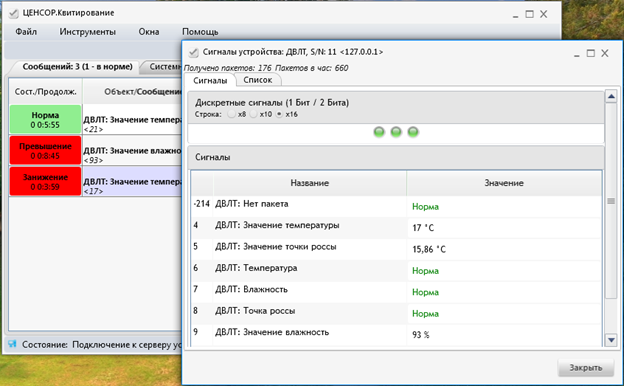Select the x10 row radio option
Screen dimensions: 624x386
[x=254, y=114]
